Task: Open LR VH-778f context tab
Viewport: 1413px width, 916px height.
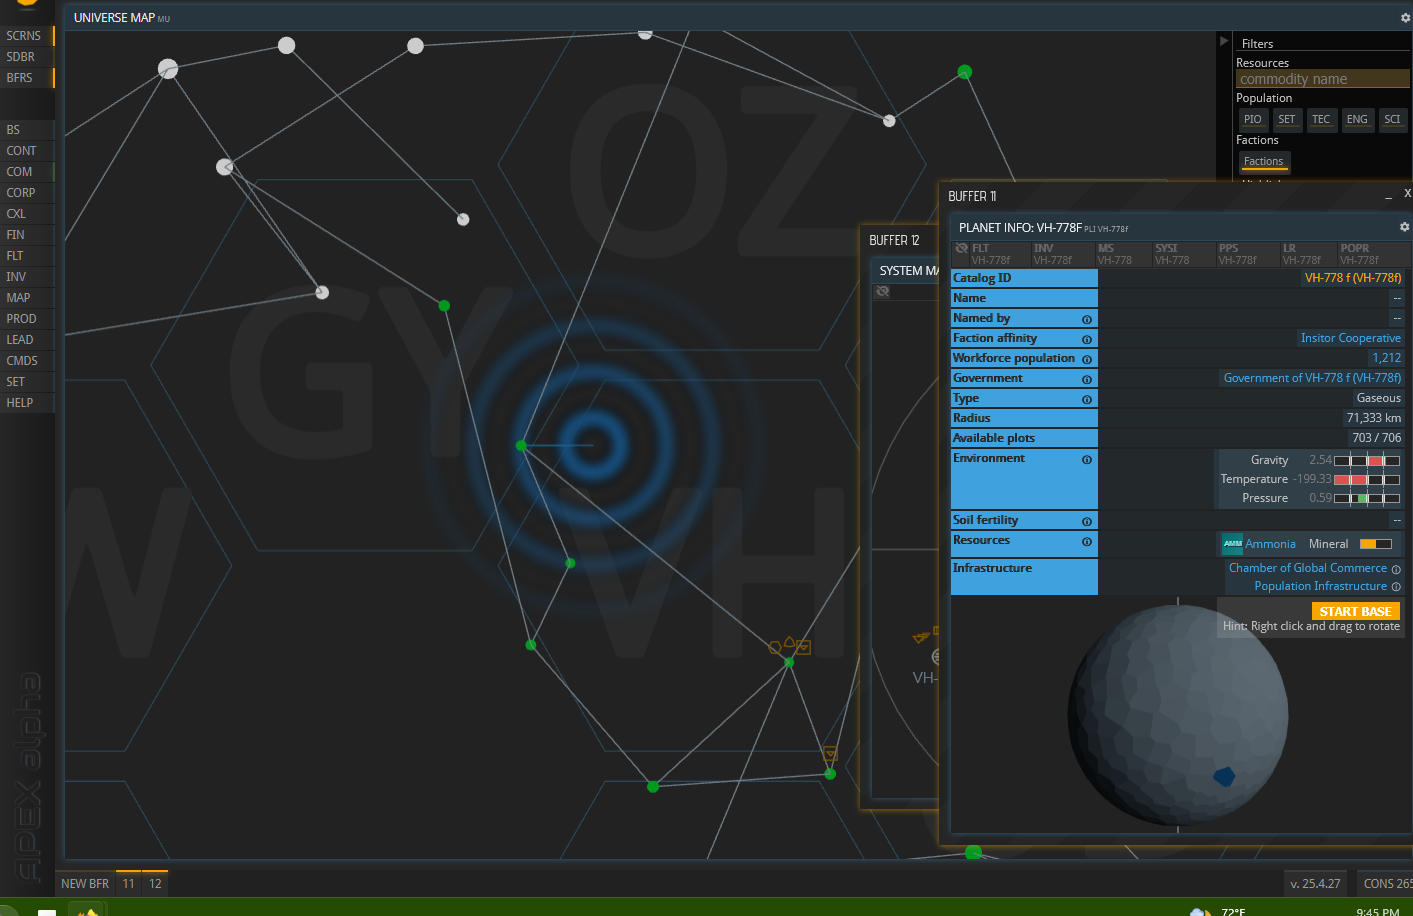Action: [x=1308, y=254]
